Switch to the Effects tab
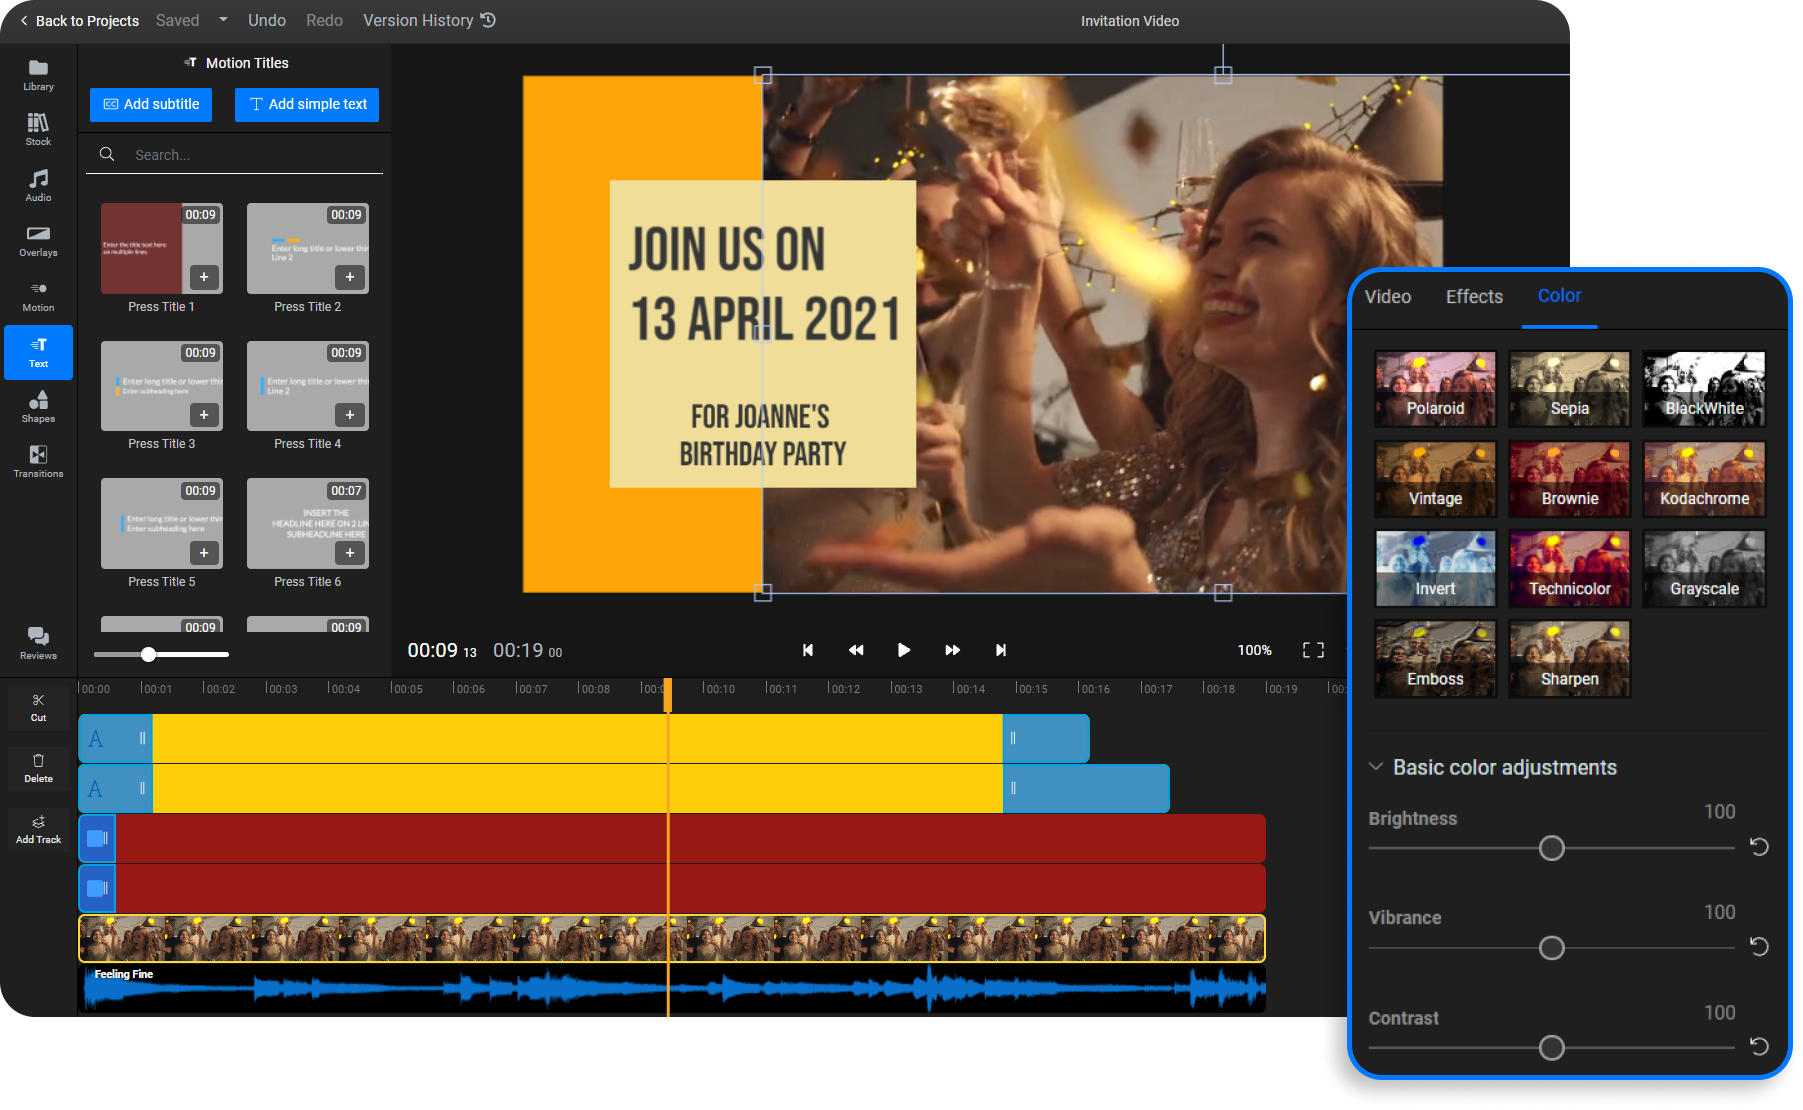This screenshot has height=1110, width=1803. point(1473,296)
